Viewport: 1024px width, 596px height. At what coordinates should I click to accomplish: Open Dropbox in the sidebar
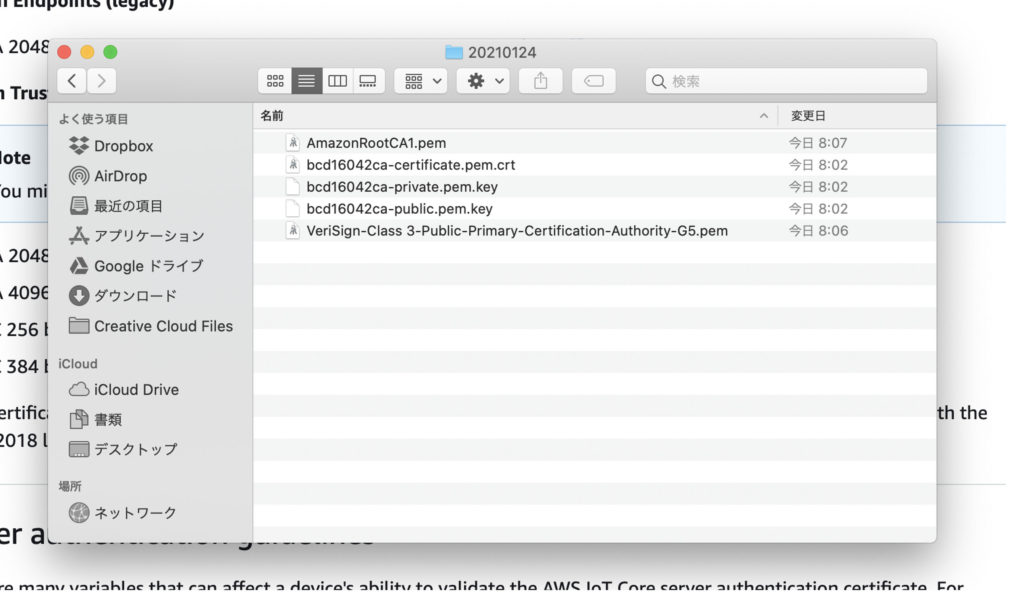(123, 146)
